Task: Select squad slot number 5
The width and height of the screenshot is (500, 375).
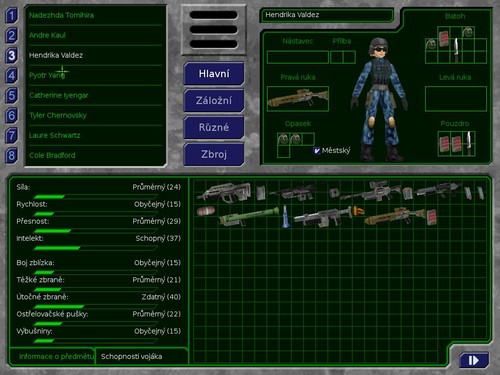Action: (x=11, y=95)
